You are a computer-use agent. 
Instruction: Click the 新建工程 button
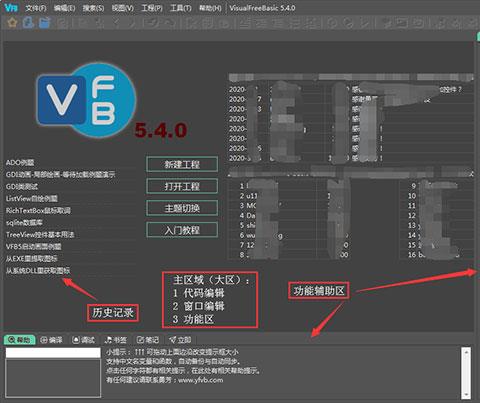(182, 164)
